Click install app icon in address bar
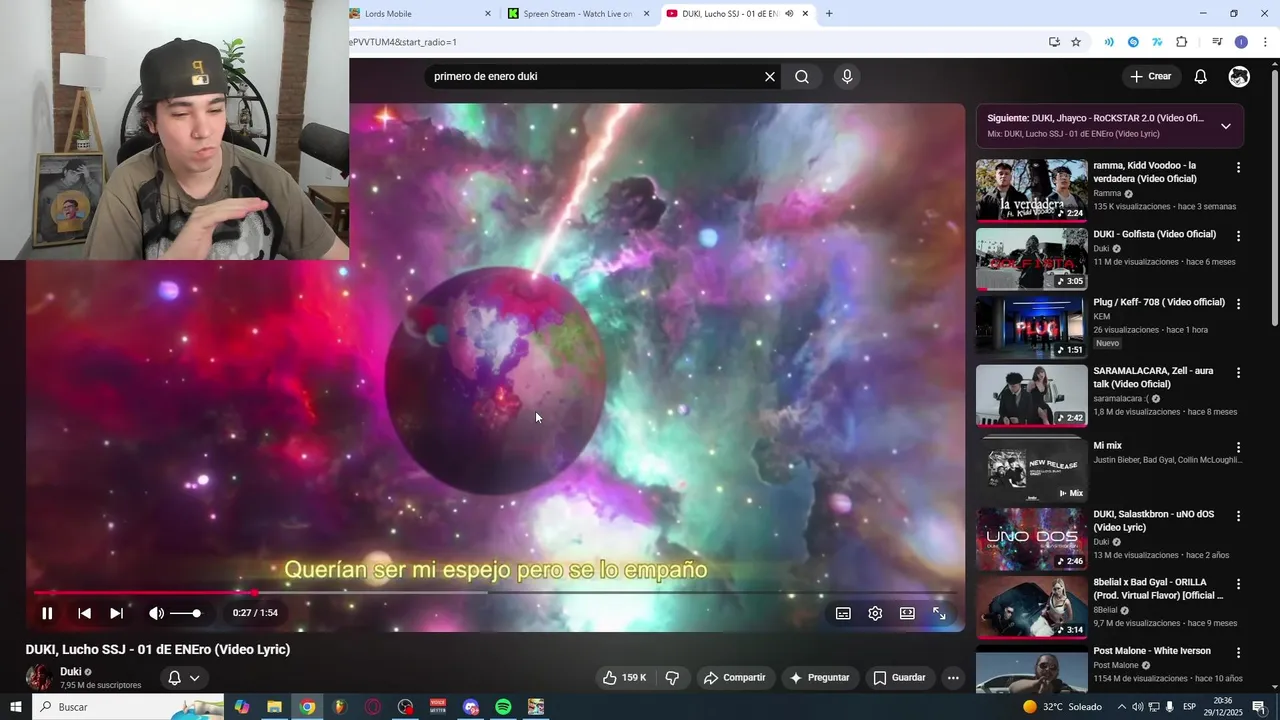The width and height of the screenshot is (1280, 720). [1054, 42]
